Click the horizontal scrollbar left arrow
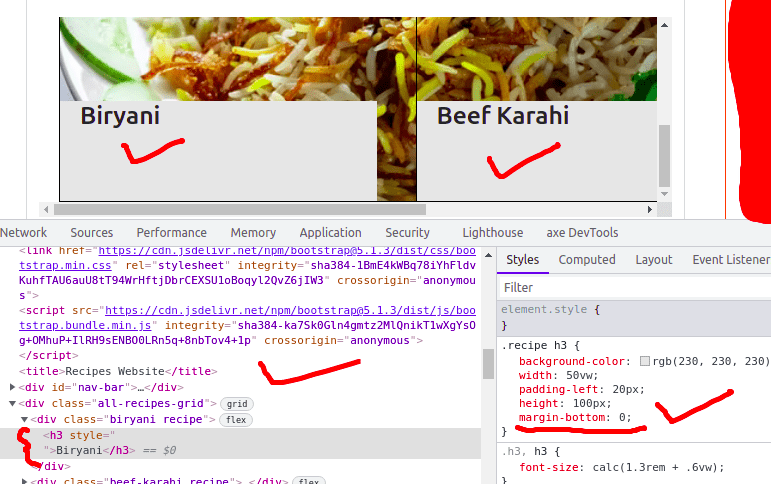Viewport: 771px width, 484px height. pyautogui.click(x=46, y=210)
